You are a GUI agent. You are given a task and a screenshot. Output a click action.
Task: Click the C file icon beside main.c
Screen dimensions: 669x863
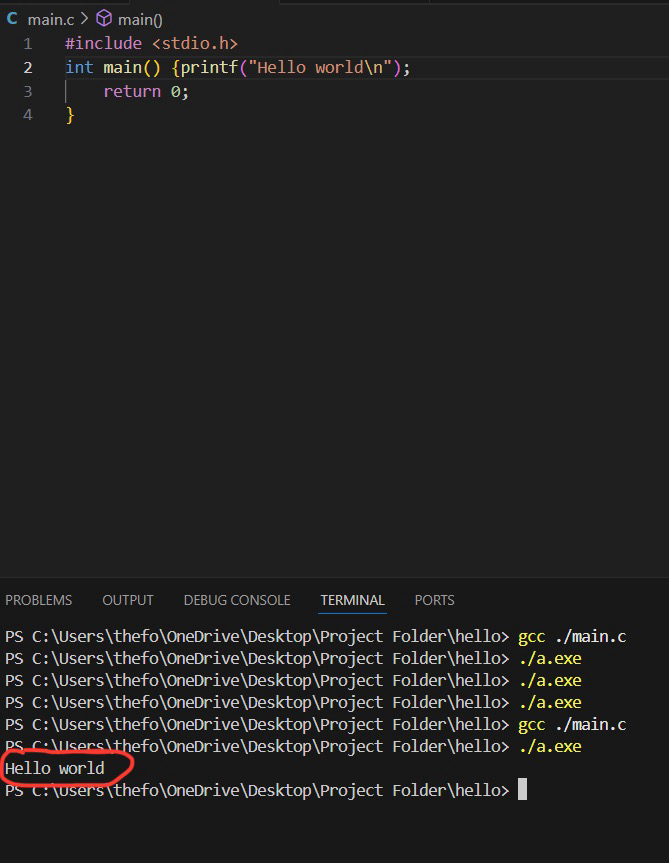[13, 19]
